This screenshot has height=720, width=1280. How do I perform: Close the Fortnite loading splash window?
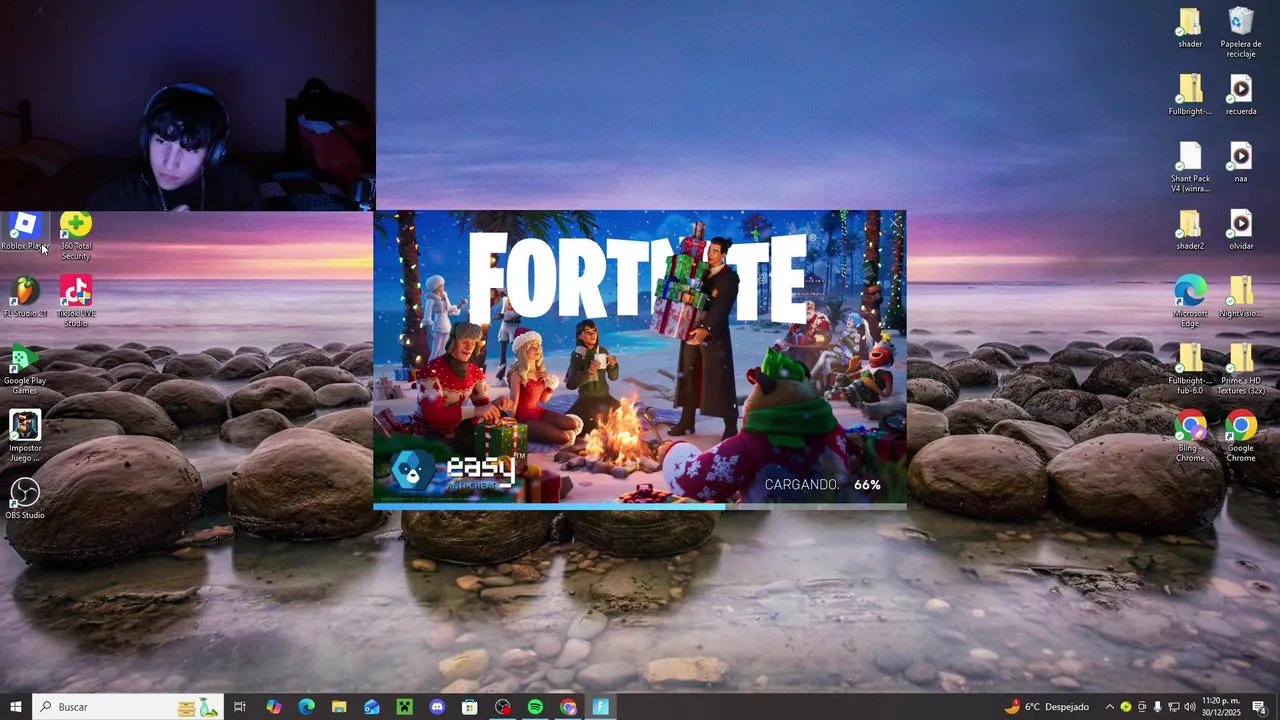(x=894, y=224)
